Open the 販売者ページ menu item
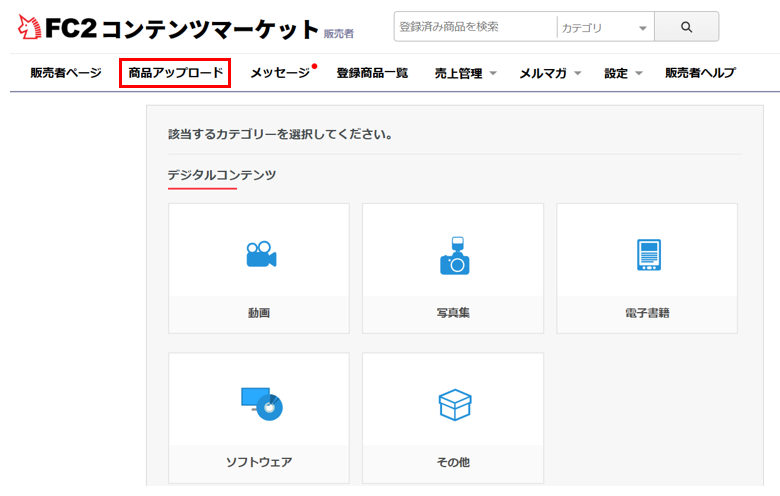 pos(66,73)
